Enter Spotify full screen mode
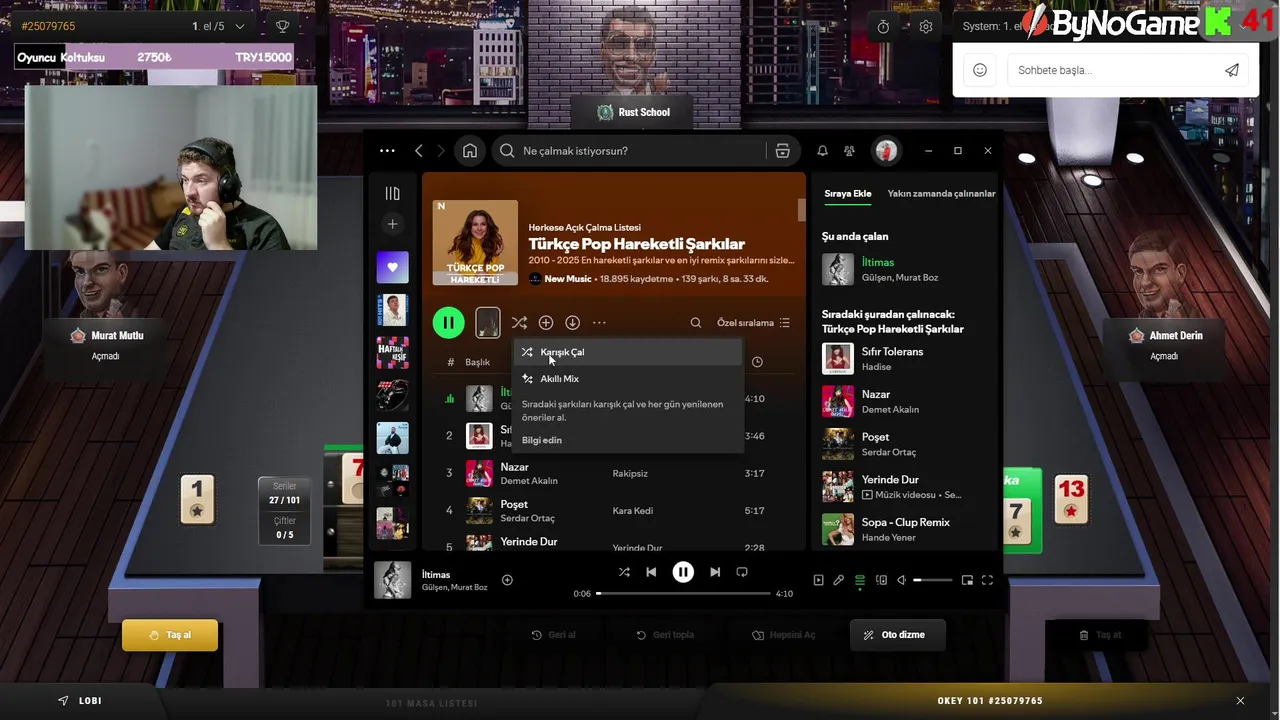 (987, 580)
